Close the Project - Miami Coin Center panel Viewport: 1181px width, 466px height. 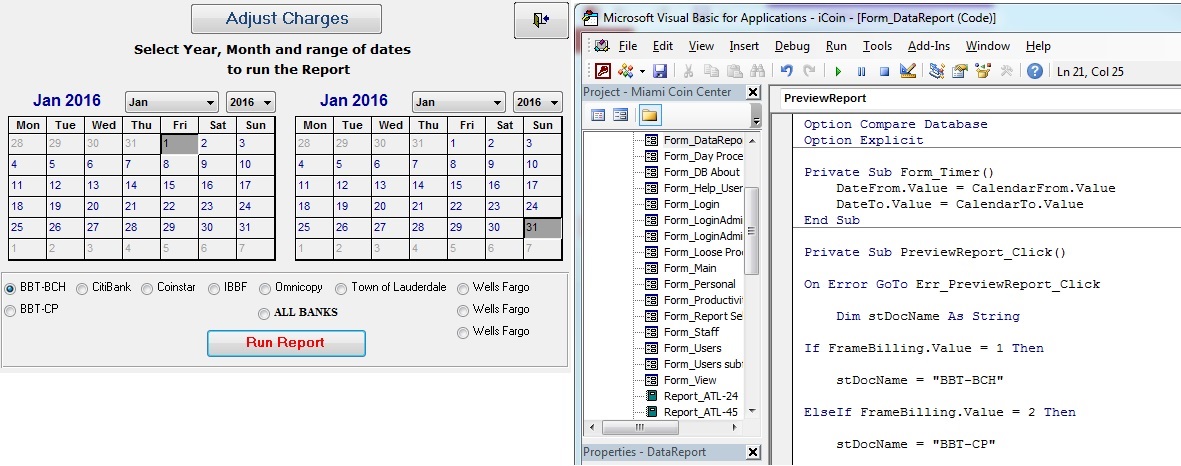coord(752,92)
